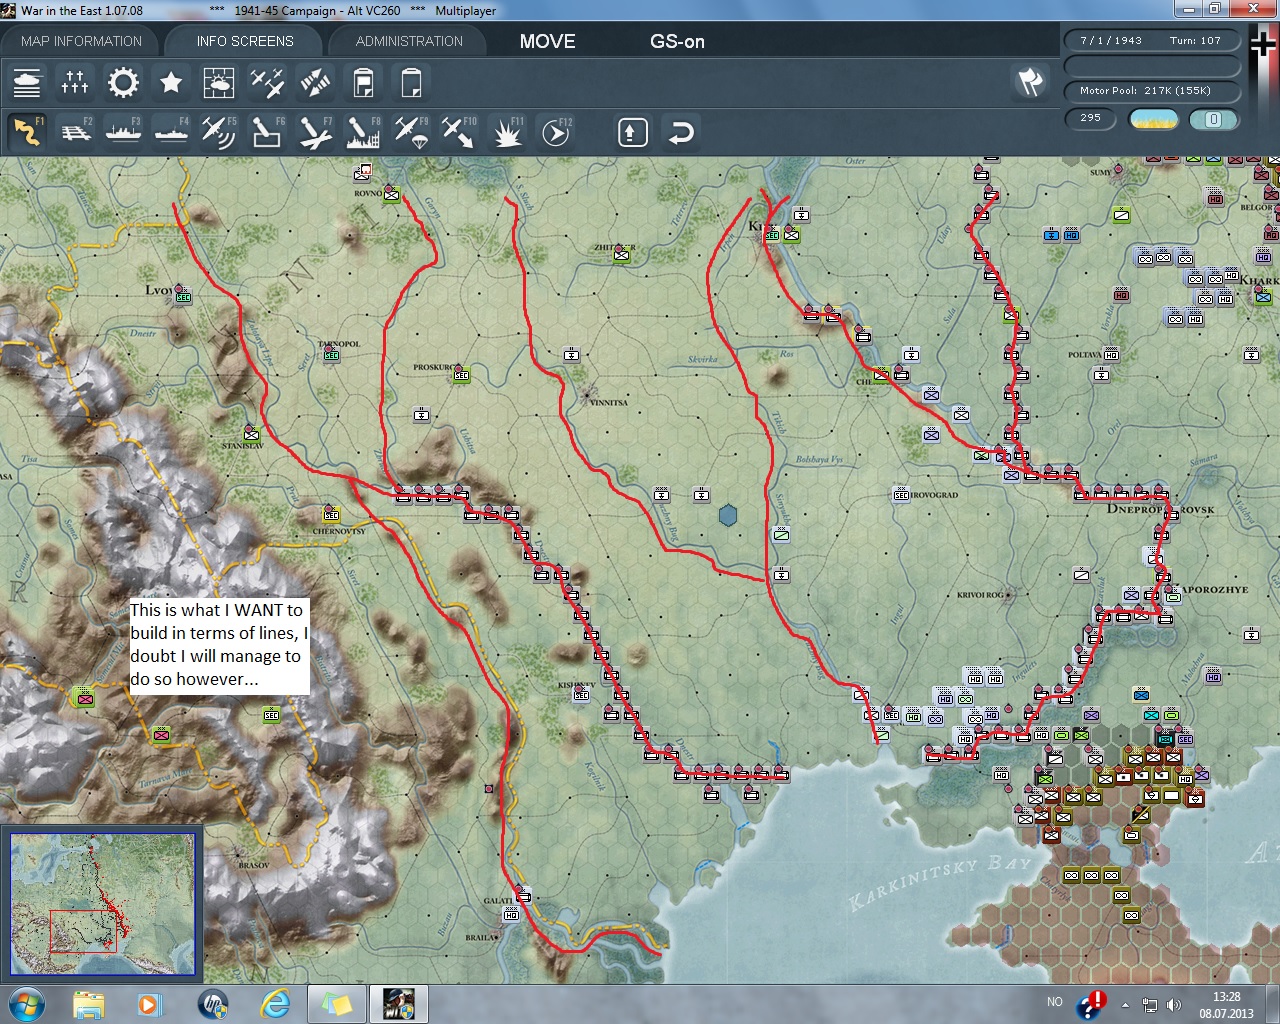Choose the F3 naval transport ship mode

(x=123, y=132)
